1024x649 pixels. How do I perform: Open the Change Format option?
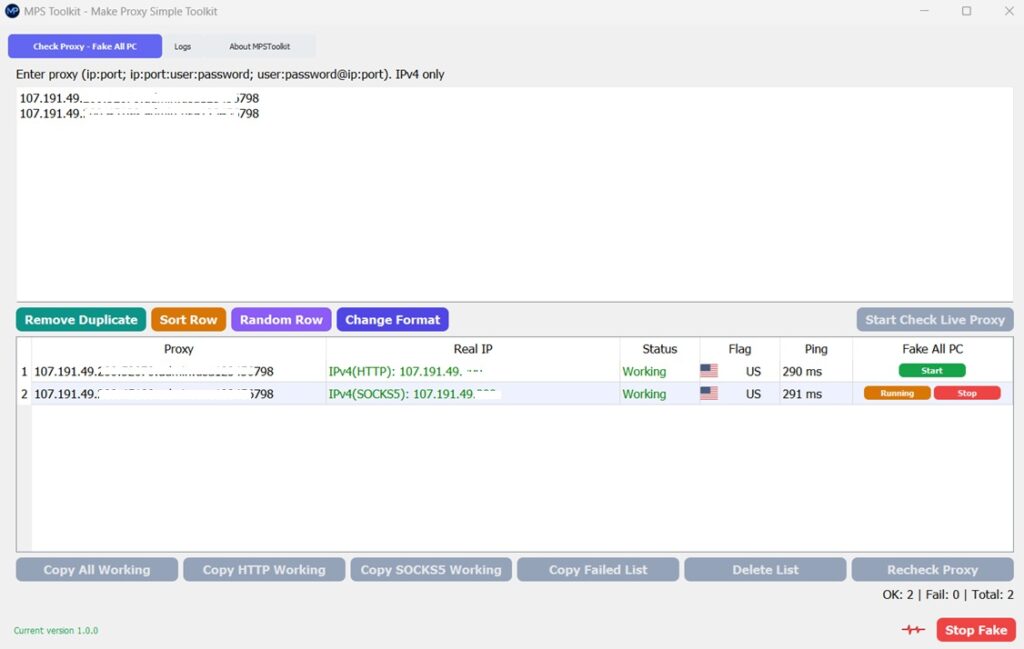pos(393,319)
